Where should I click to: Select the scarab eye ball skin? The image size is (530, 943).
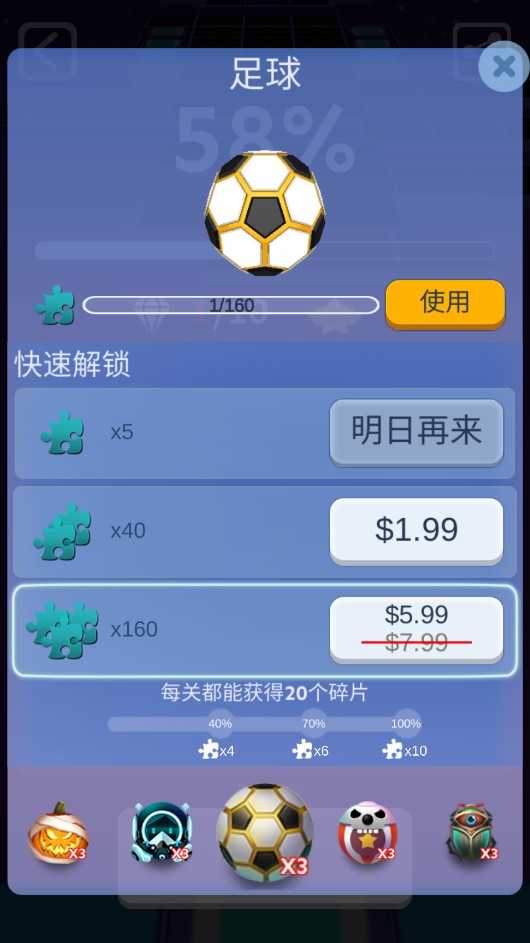click(x=472, y=833)
